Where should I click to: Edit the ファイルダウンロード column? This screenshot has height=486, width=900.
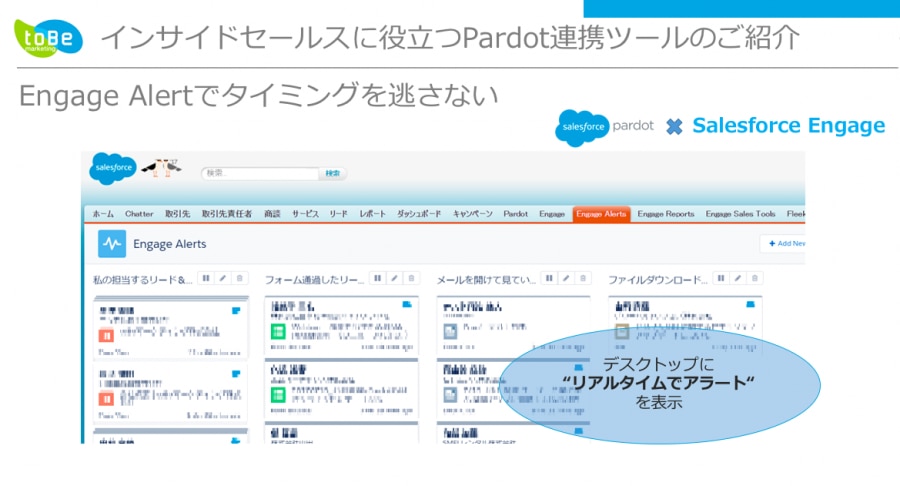(x=738, y=279)
